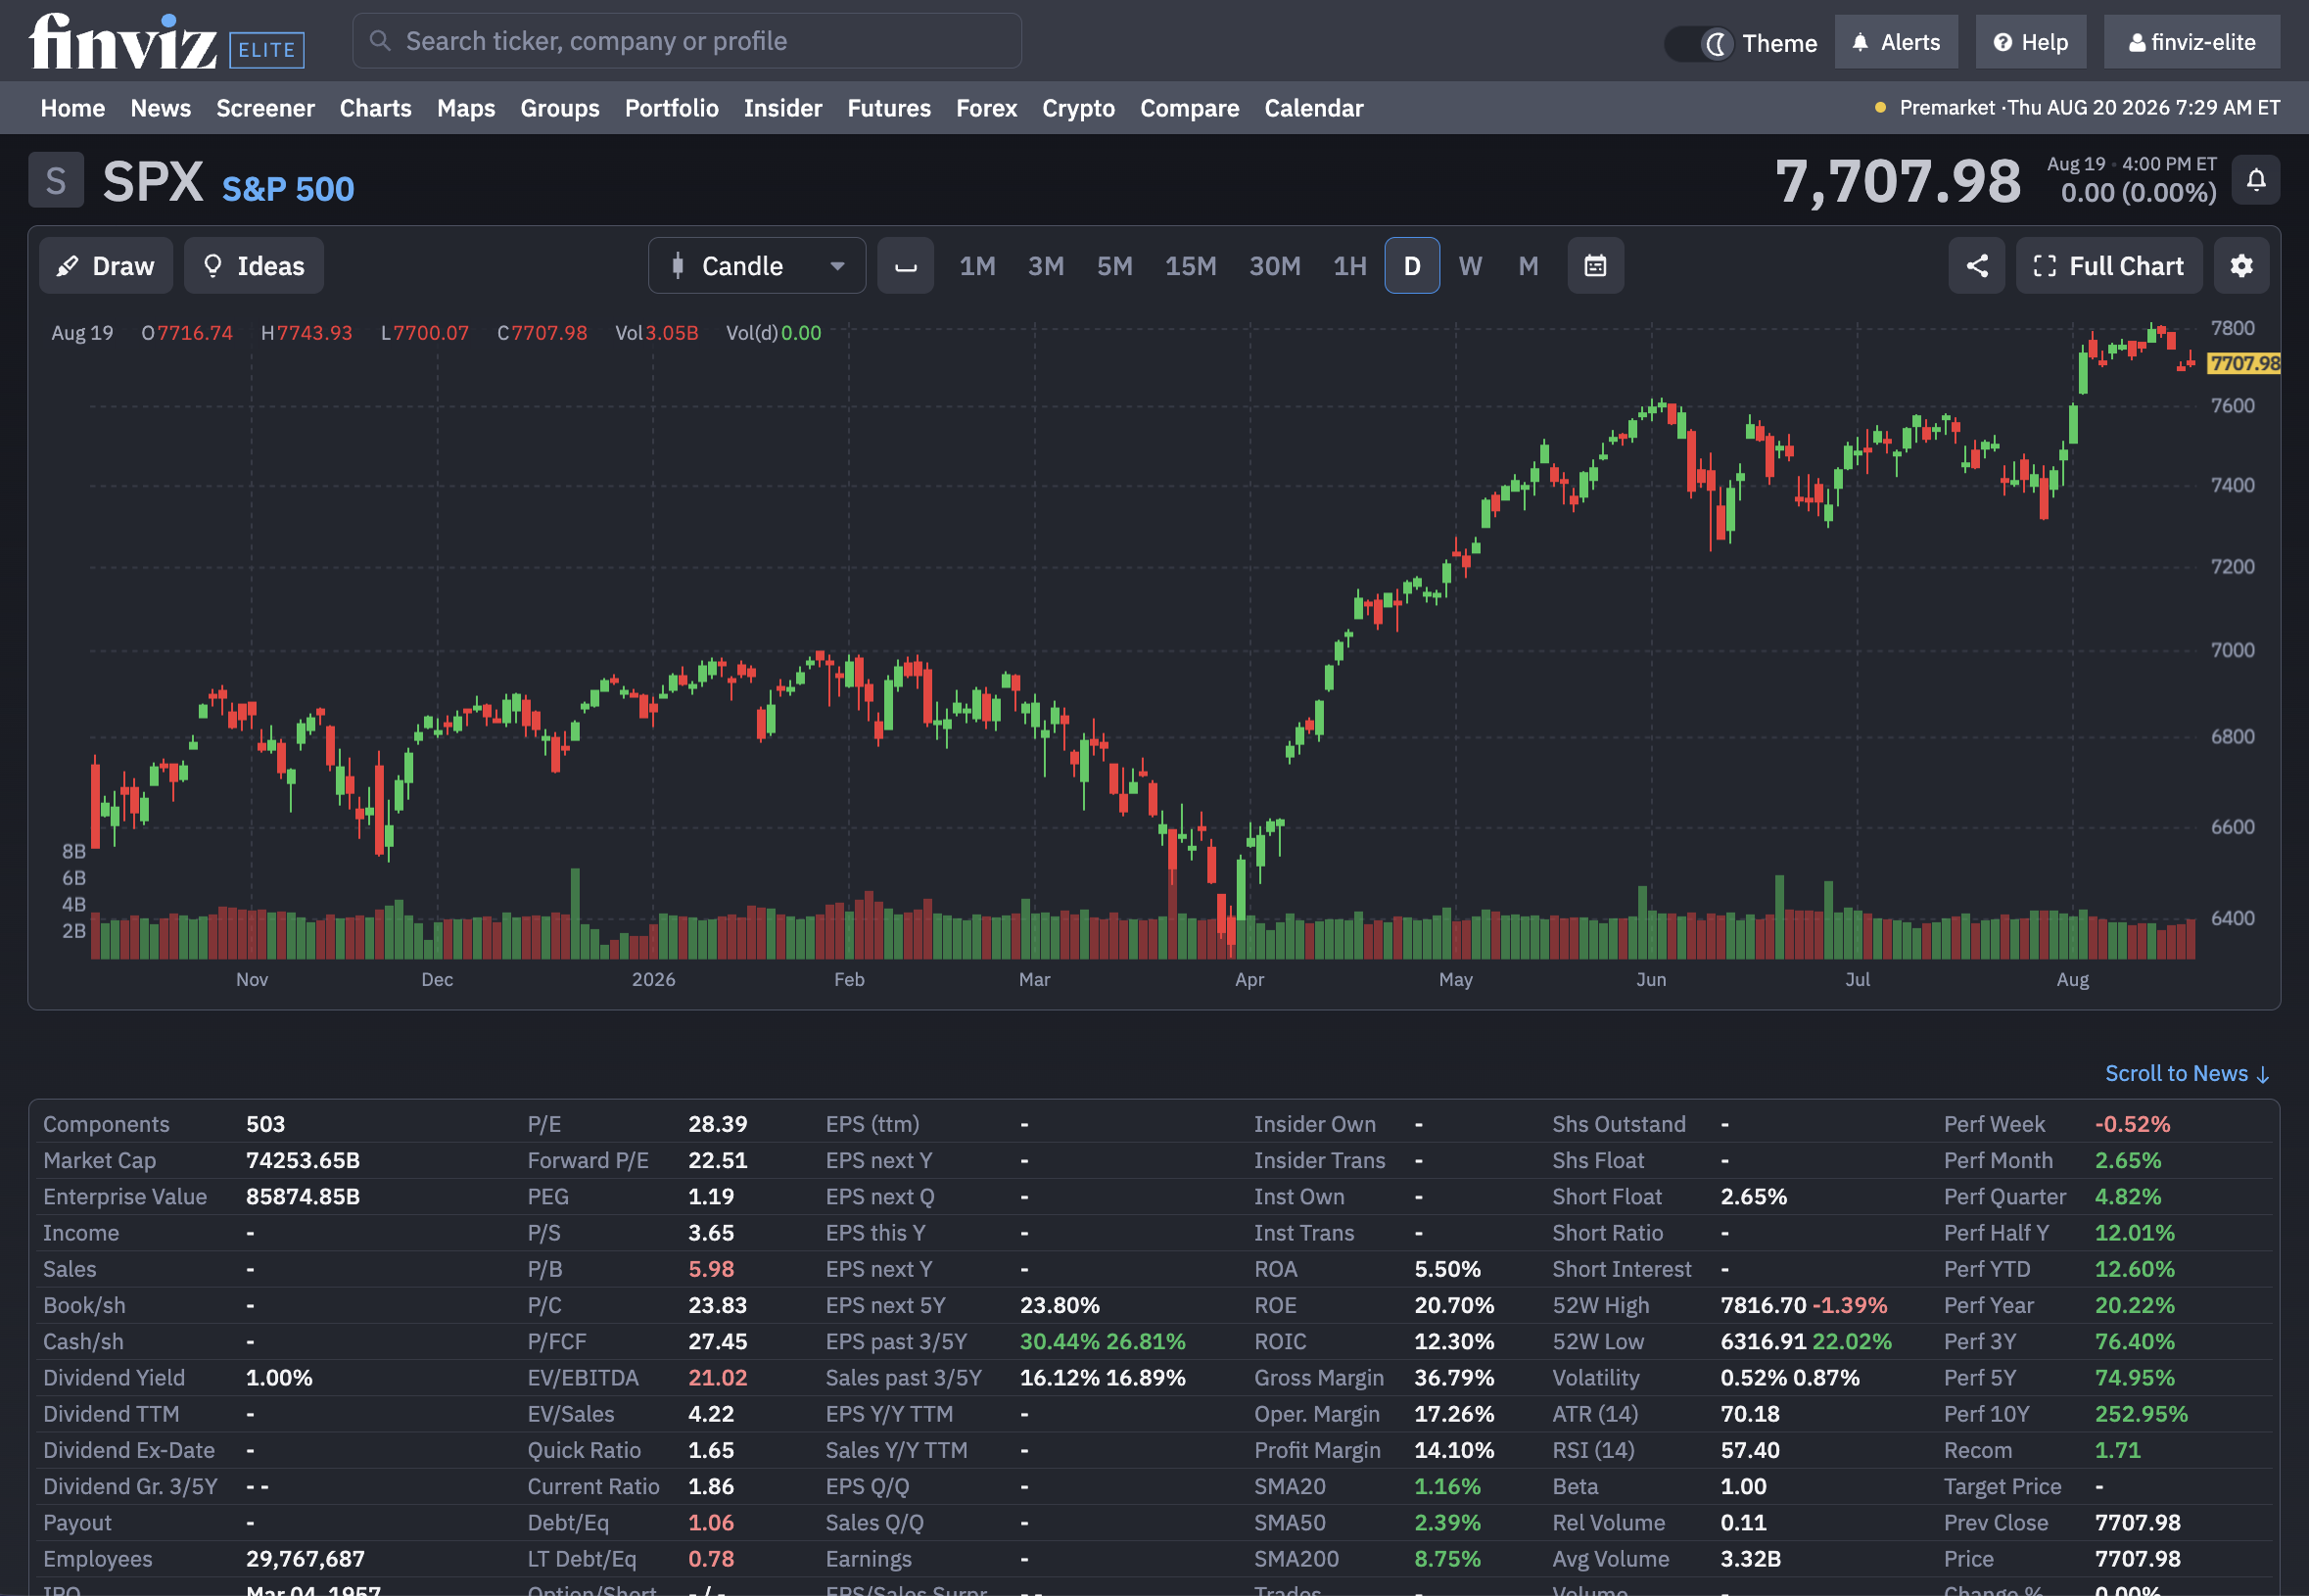Image resolution: width=2309 pixels, height=1596 pixels.
Task: Open the finviz-elite account menu
Action: tap(2191, 42)
